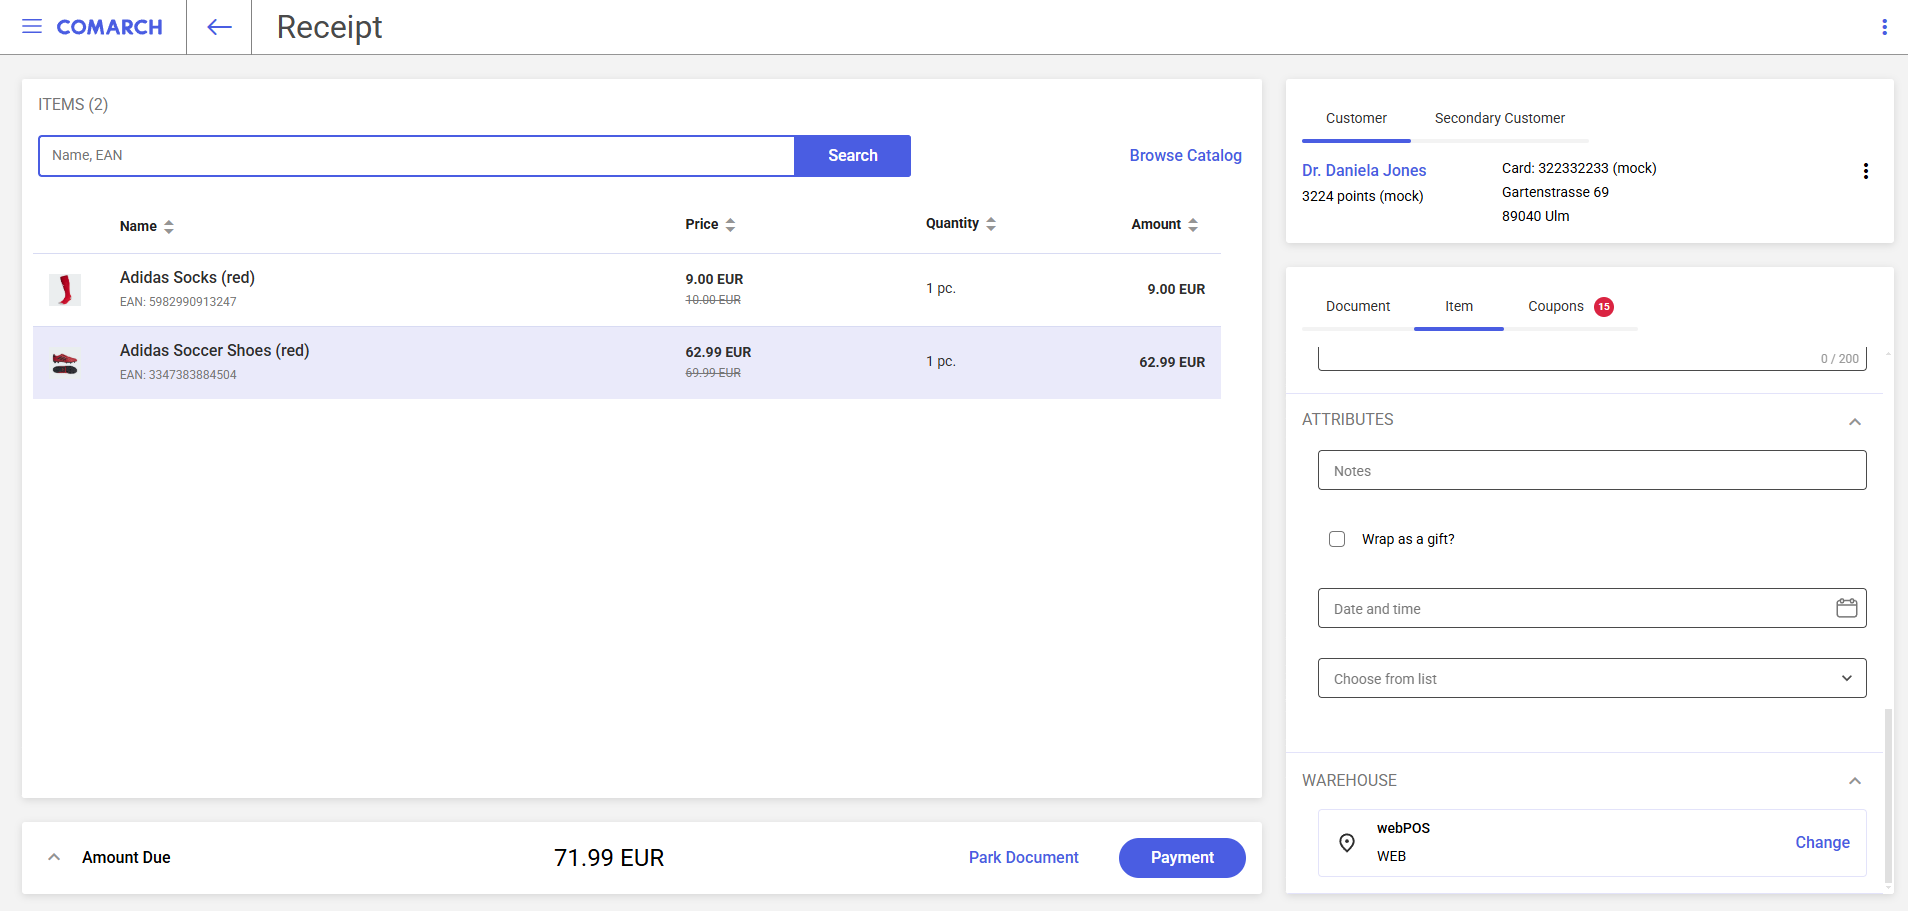This screenshot has height=911, width=1908.
Task: Click the struck-through 69.99 EUR price
Action: point(713,373)
